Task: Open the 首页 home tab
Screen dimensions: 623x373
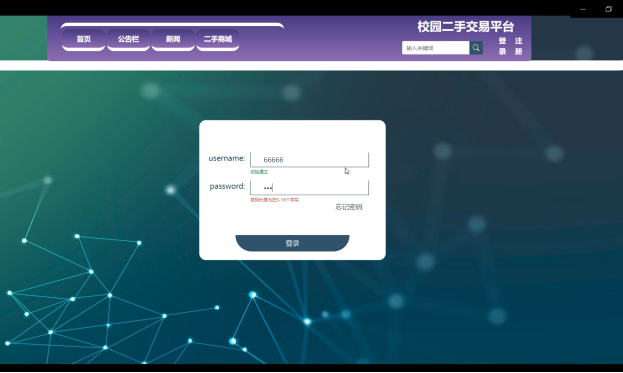Action: (x=83, y=39)
